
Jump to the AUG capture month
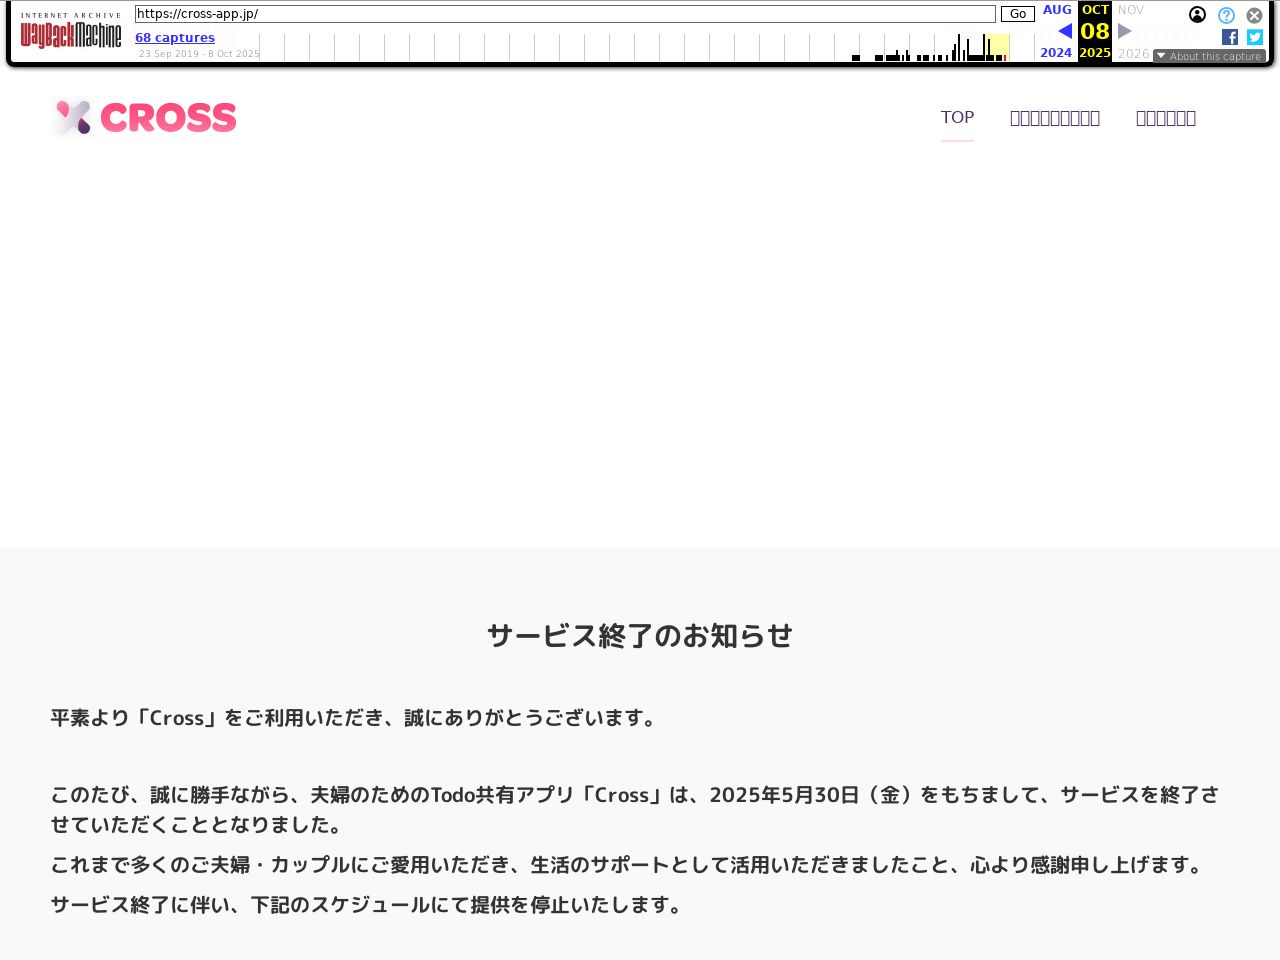[x=1057, y=10]
